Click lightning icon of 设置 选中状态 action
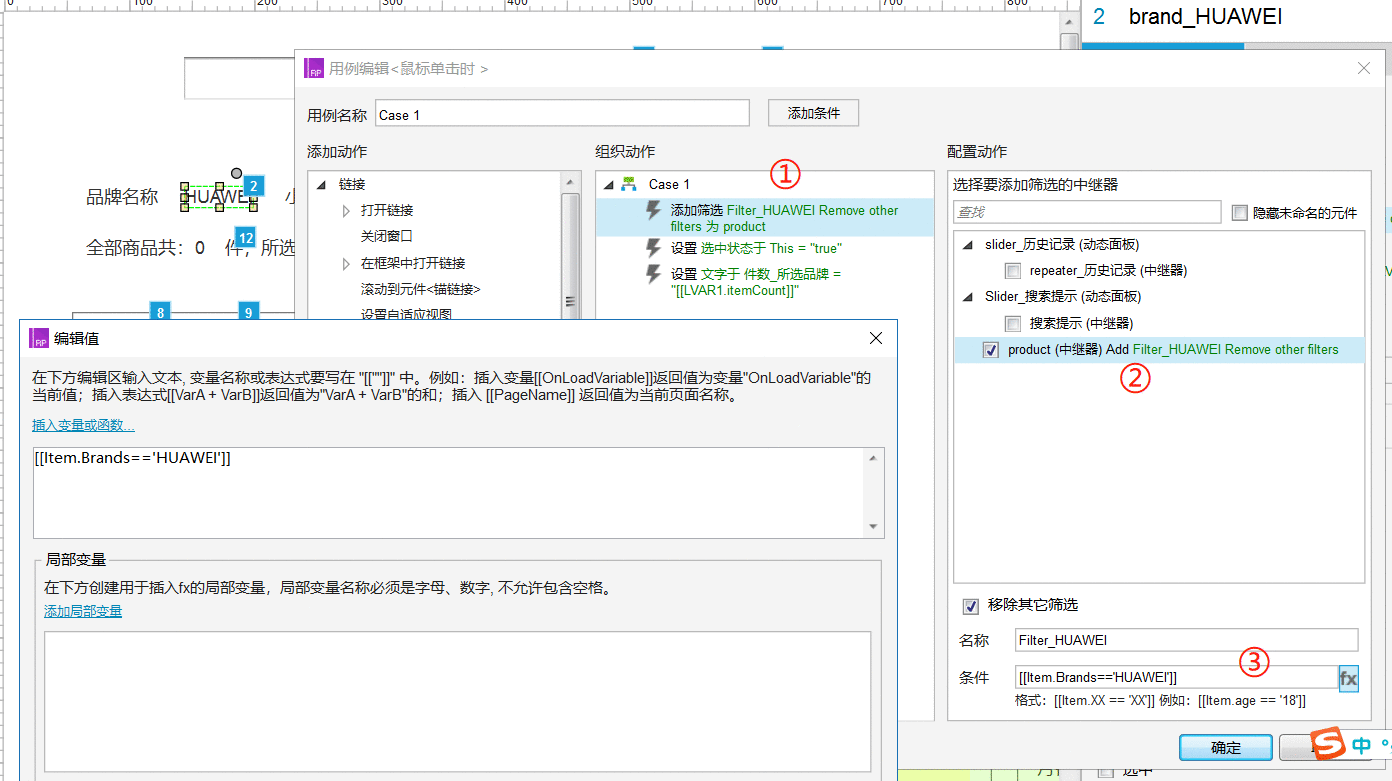 point(654,247)
